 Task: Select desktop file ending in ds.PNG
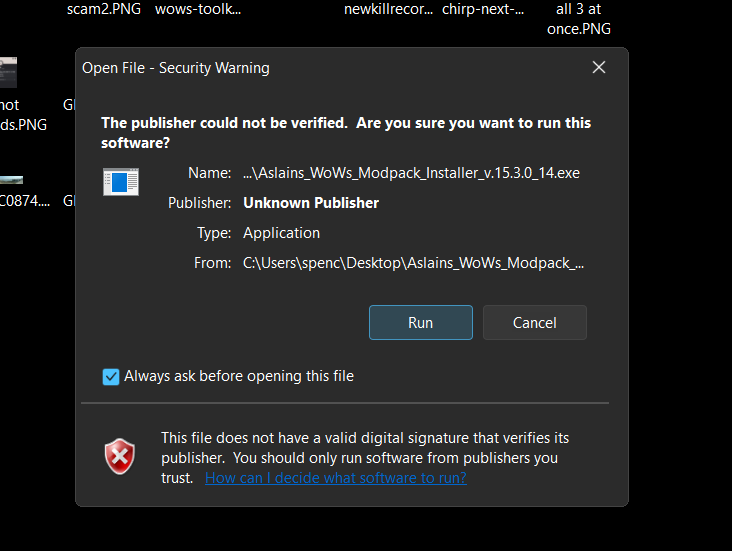[23, 115]
